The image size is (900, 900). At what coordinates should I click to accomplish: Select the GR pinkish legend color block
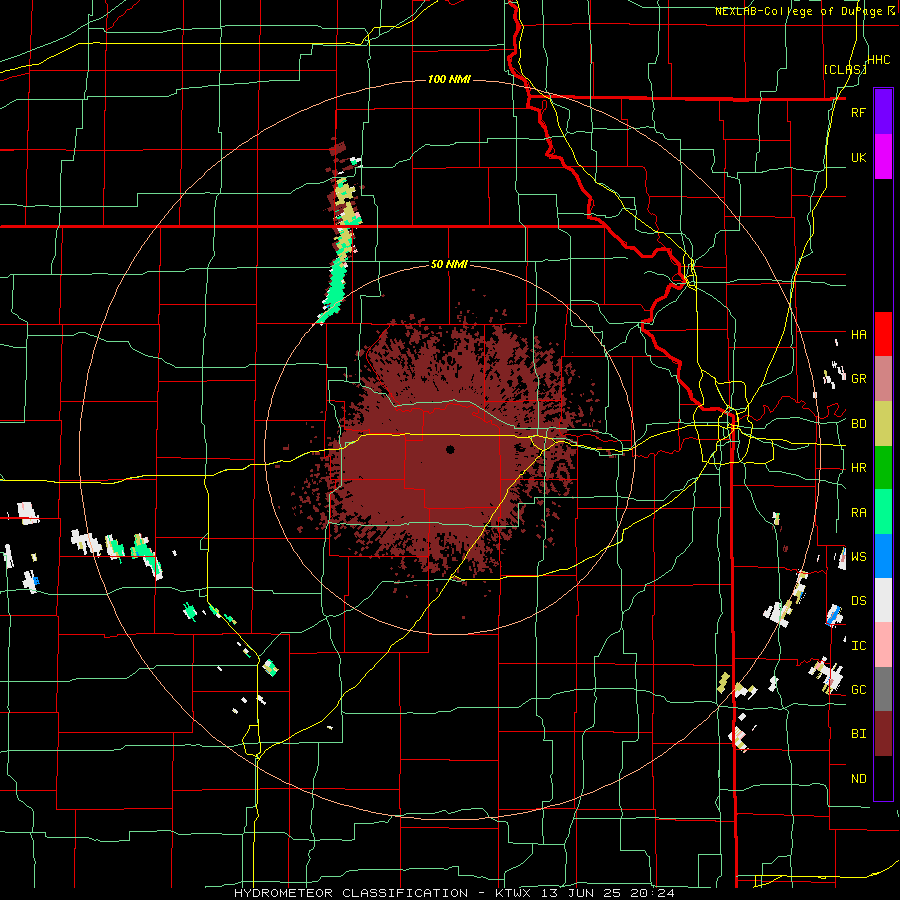click(883, 379)
